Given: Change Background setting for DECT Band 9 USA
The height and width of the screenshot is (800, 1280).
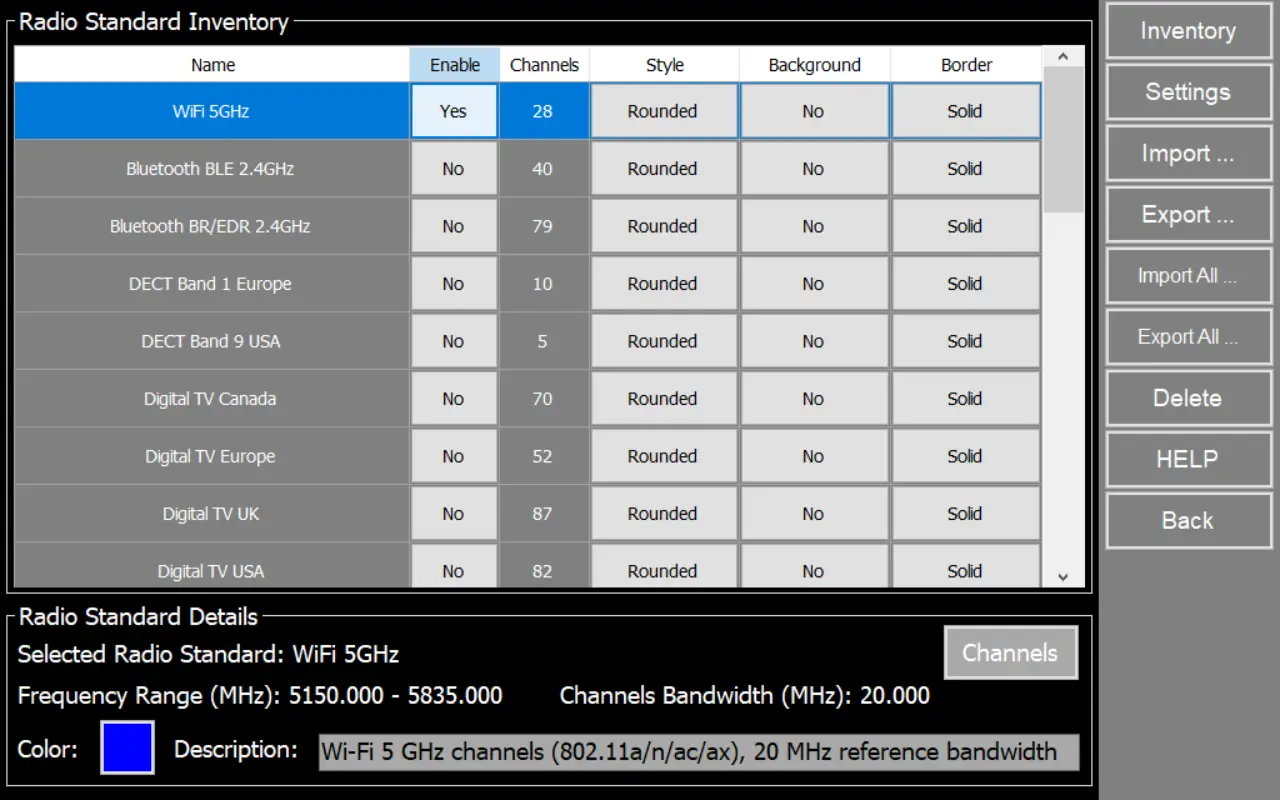Looking at the screenshot, I should coord(814,341).
